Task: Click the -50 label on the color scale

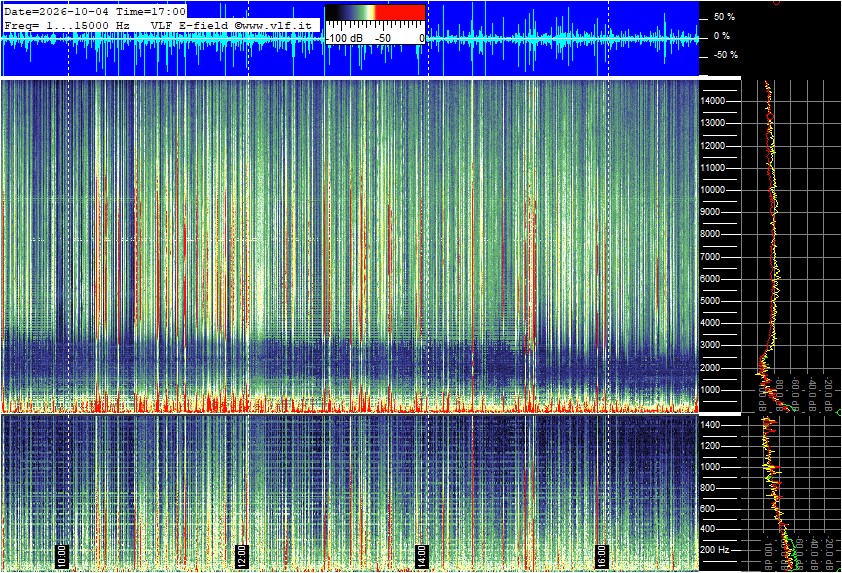Action: (382, 38)
